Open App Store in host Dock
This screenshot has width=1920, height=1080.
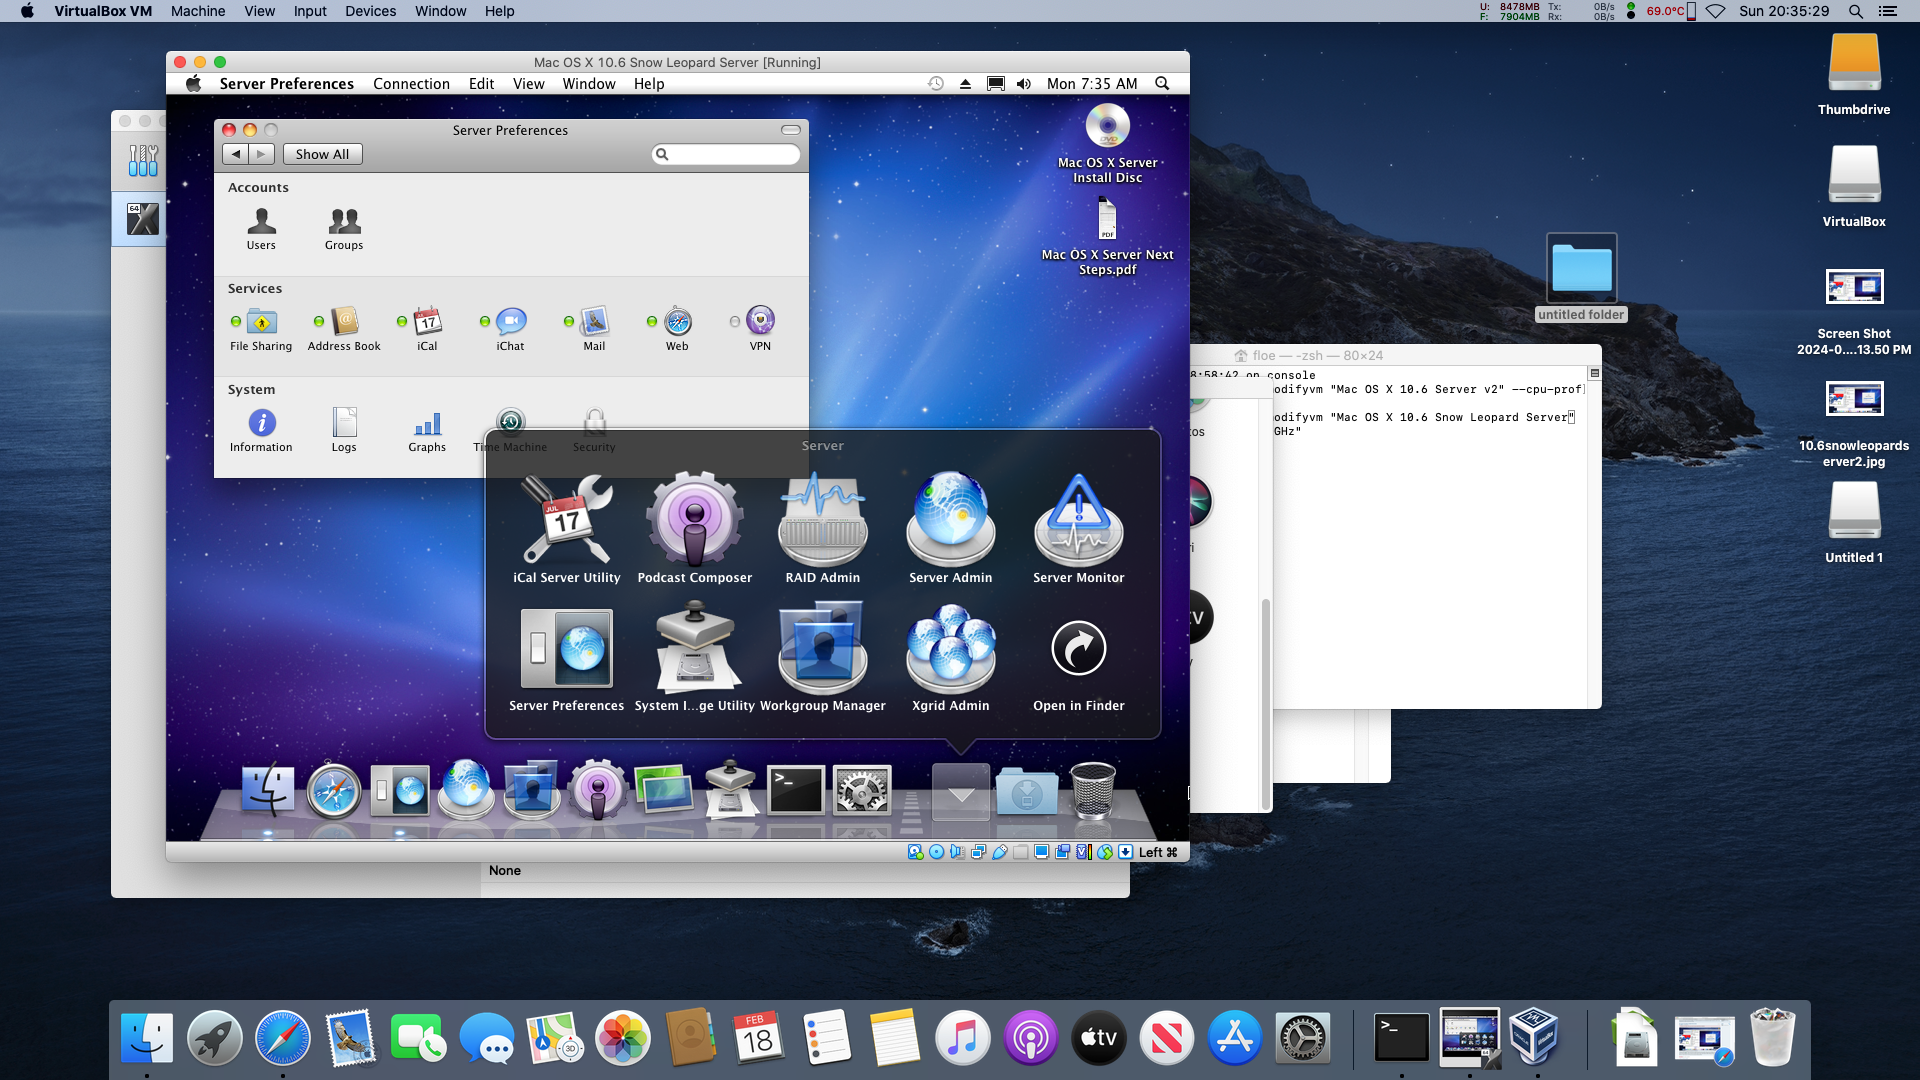coord(1235,1038)
